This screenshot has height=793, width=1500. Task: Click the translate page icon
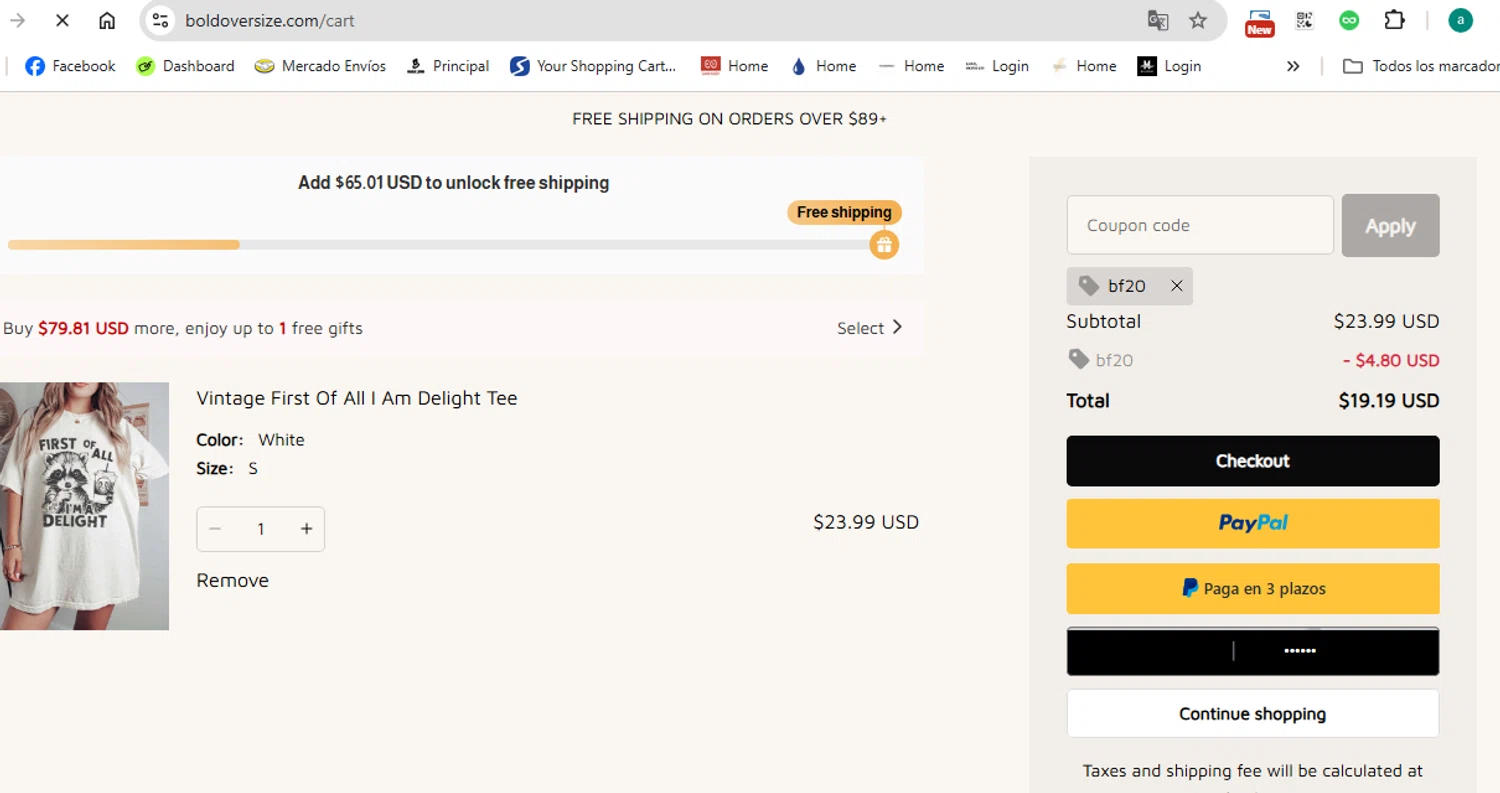1158,20
